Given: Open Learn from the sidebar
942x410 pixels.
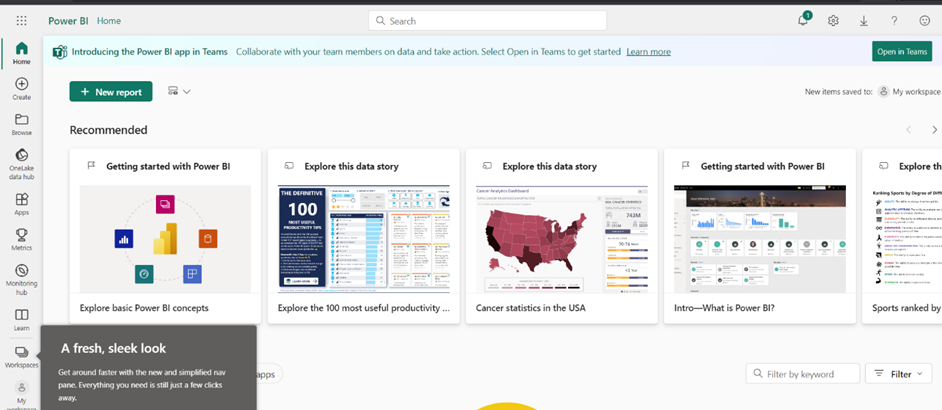Looking at the screenshot, I should 22,320.
